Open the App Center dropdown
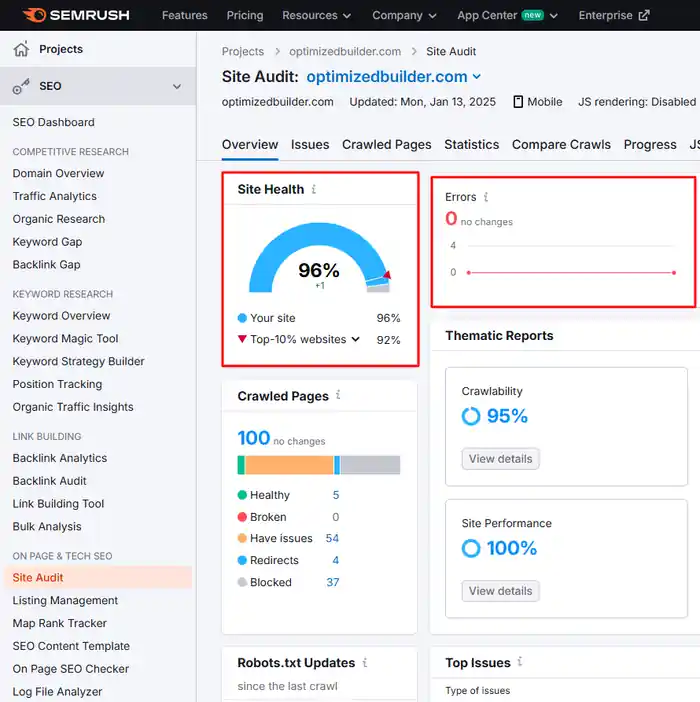 pyautogui.click(x=508, y=15)
